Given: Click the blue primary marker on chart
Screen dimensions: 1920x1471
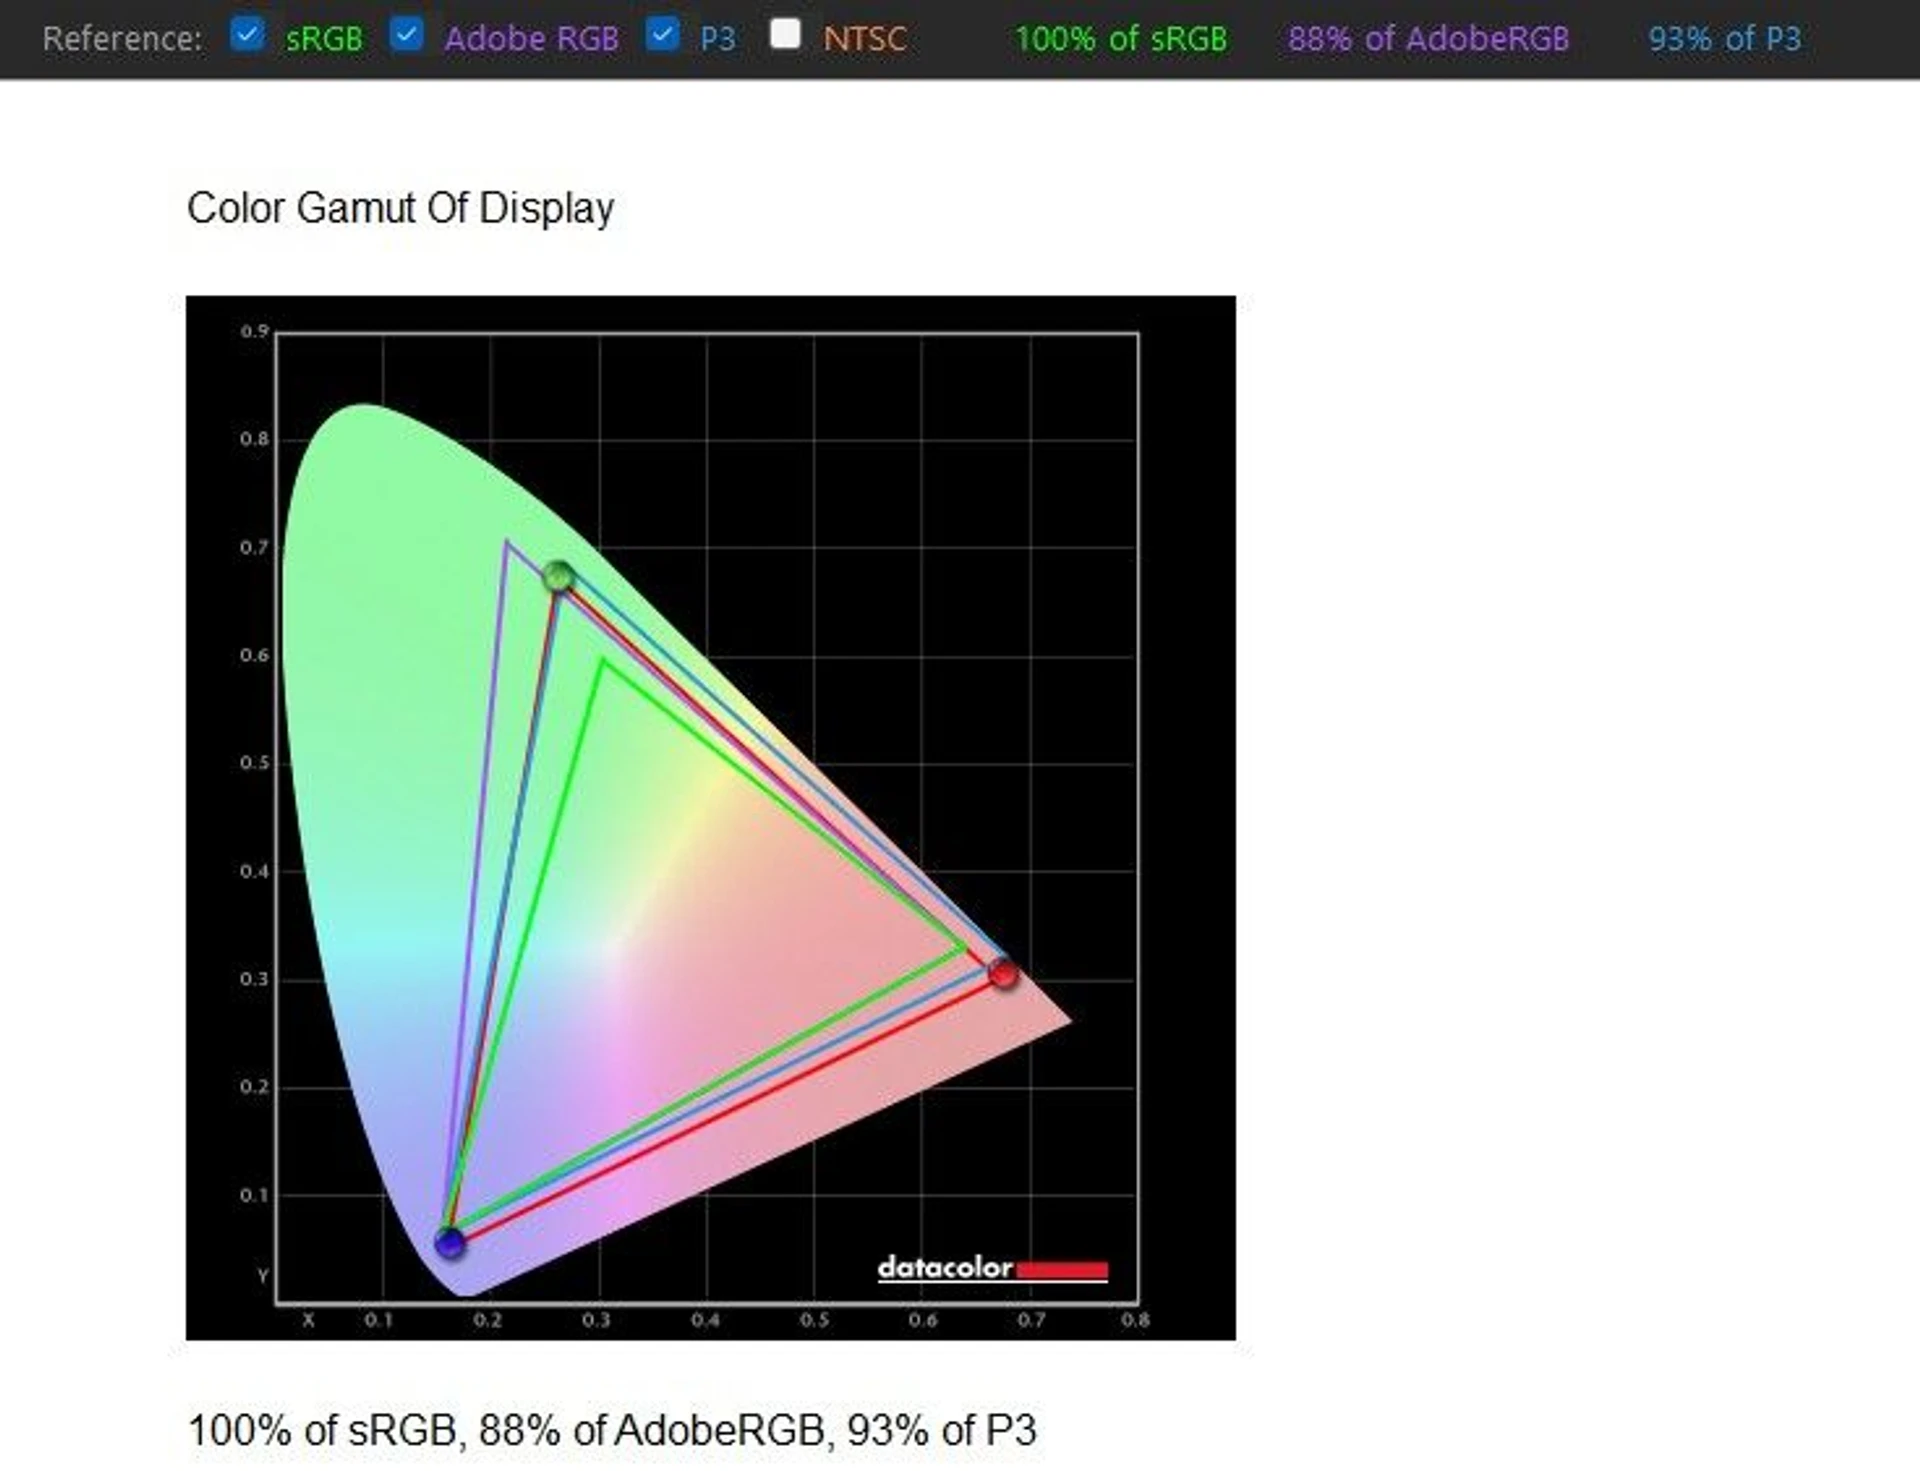Looking at the screenshot, I should pos(450,1243).
